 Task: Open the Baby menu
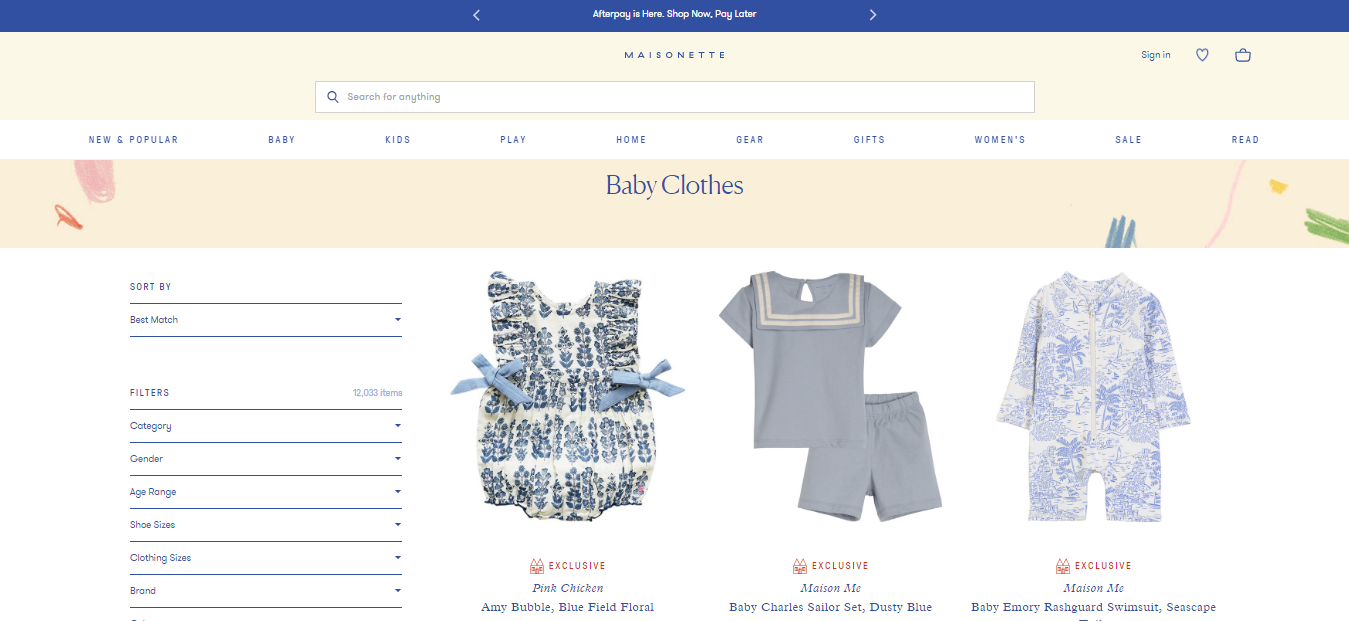point(282,140)
